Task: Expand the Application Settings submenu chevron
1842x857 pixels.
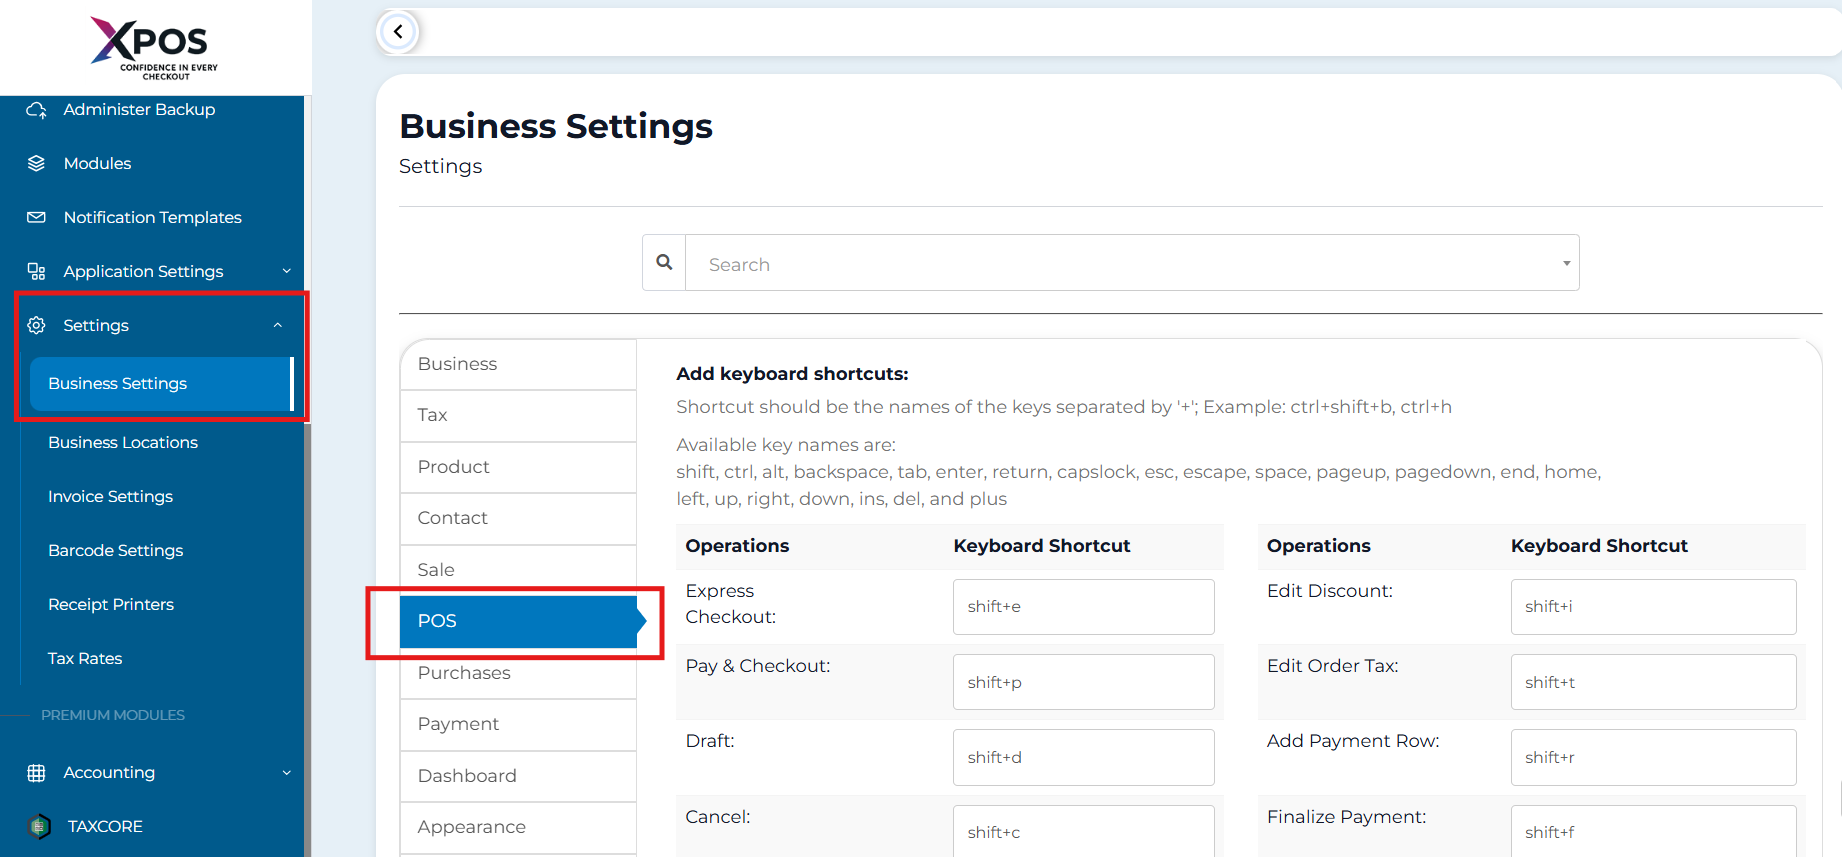Action: point(286,272)
